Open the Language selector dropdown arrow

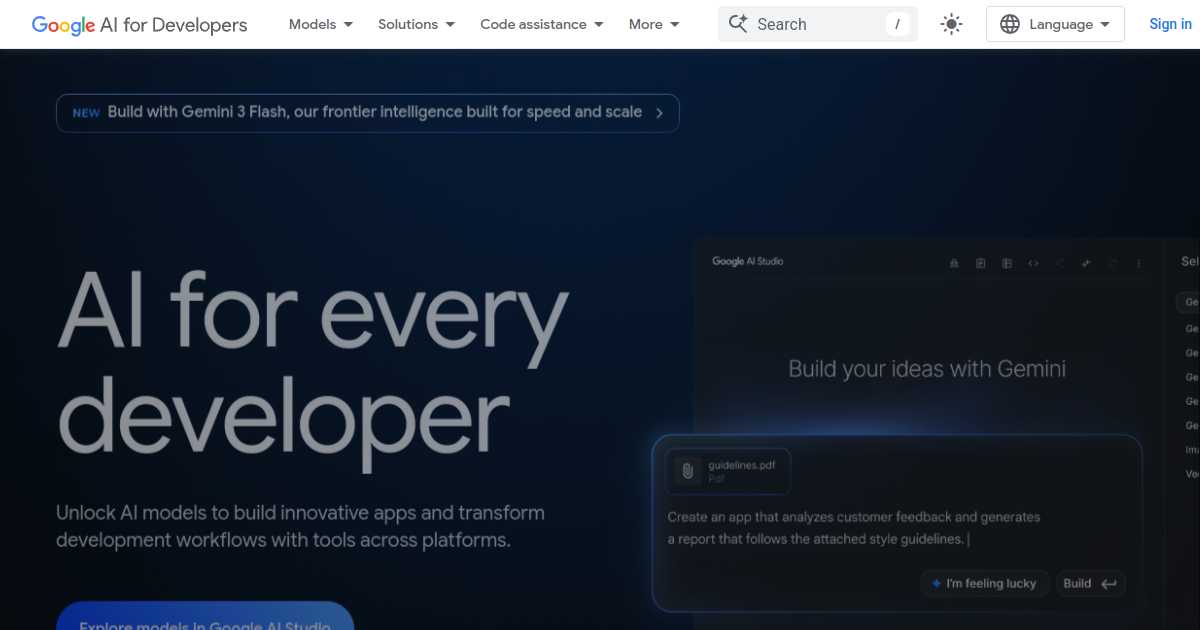tap(1105, 24)
